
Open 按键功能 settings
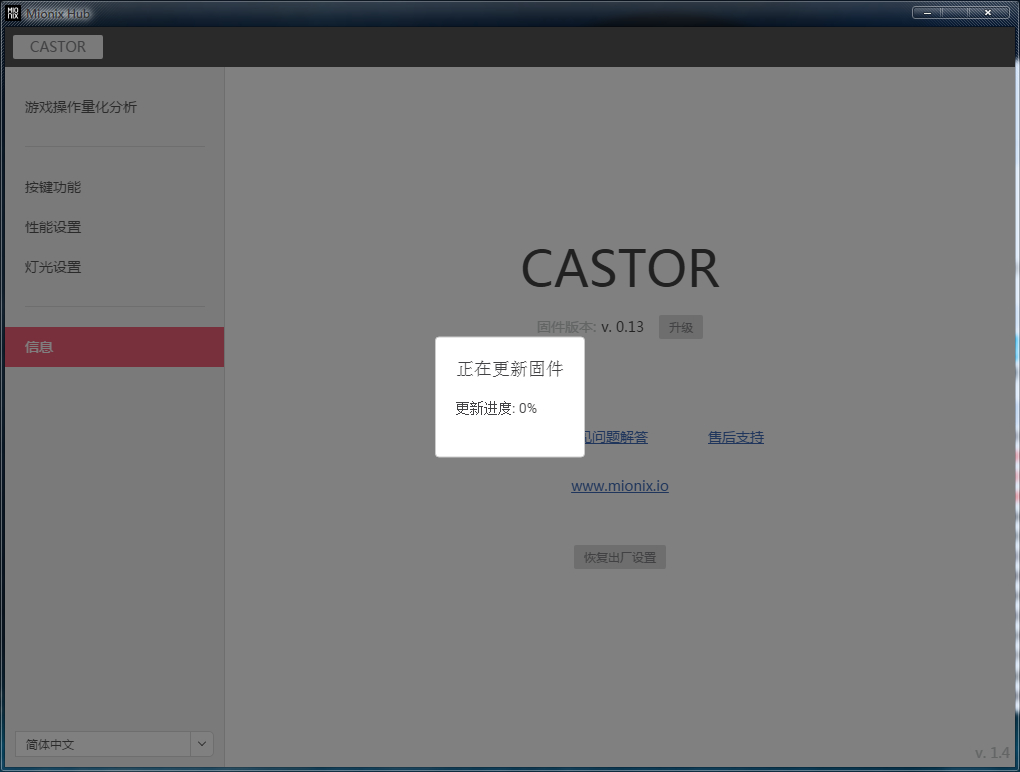point(53,187)
